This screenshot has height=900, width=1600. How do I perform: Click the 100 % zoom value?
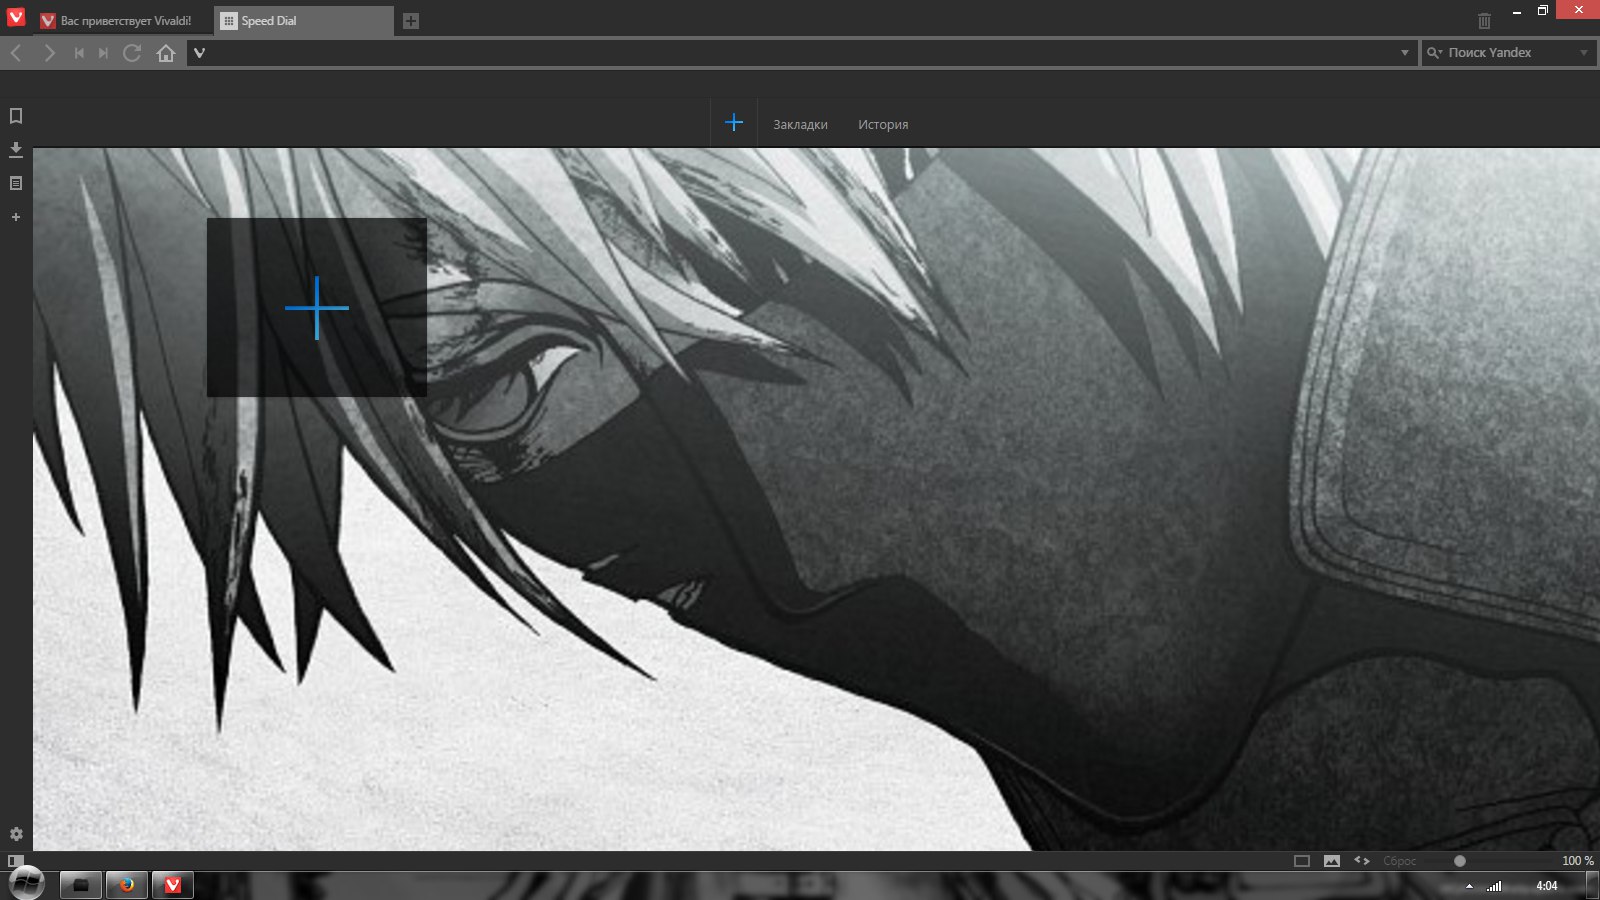click(1578, 861)
